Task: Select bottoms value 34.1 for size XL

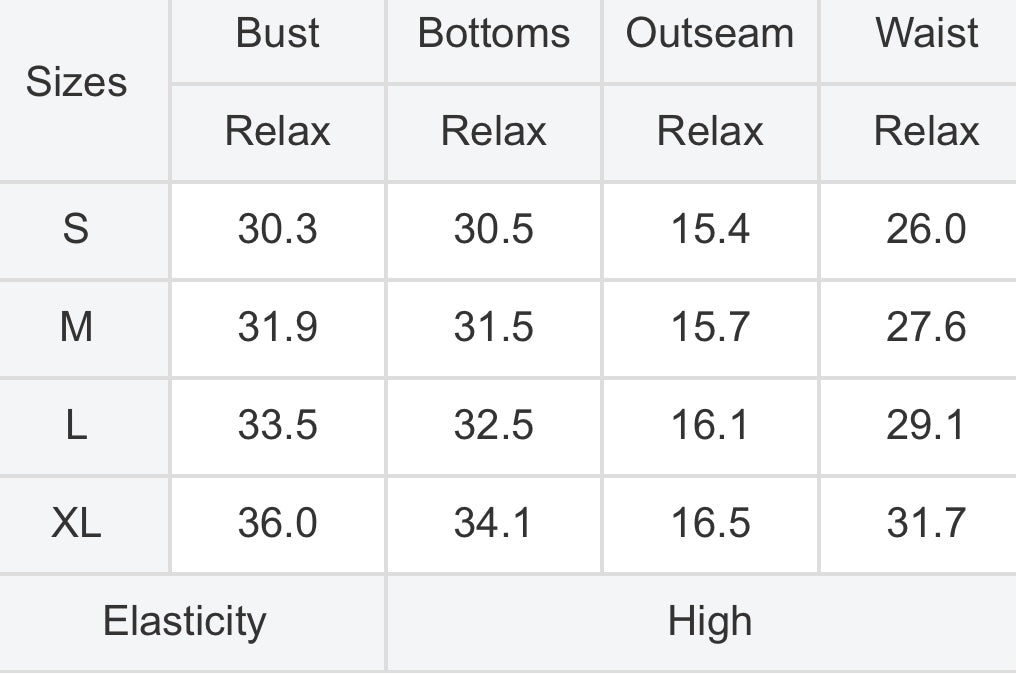Action: click(494, 523)
